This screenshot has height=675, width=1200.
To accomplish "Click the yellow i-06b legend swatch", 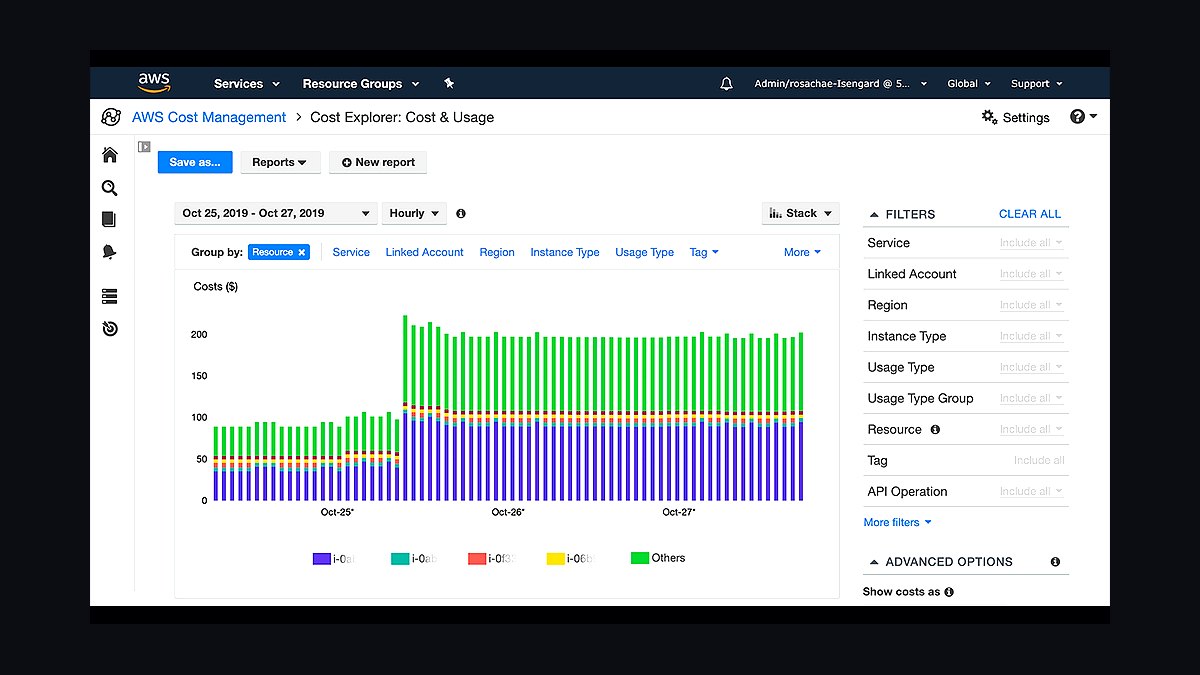I will coord(556,559).
